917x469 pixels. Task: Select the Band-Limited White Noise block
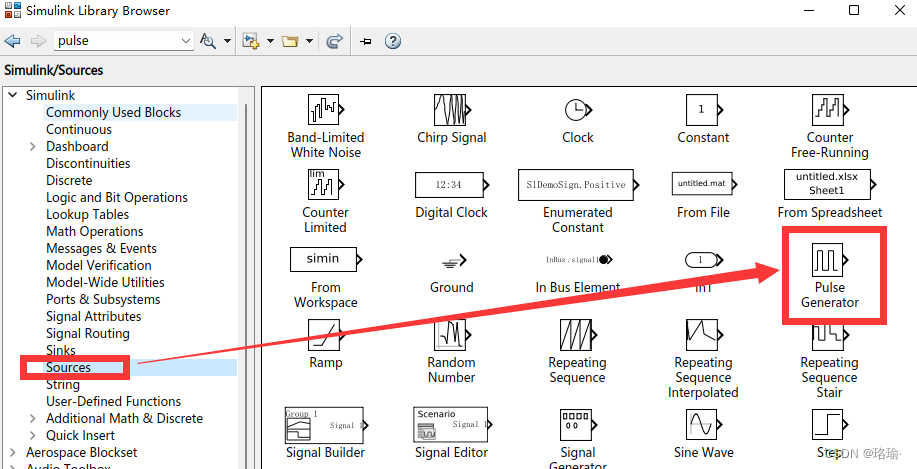pyautogui.click(x=327, y=111)
